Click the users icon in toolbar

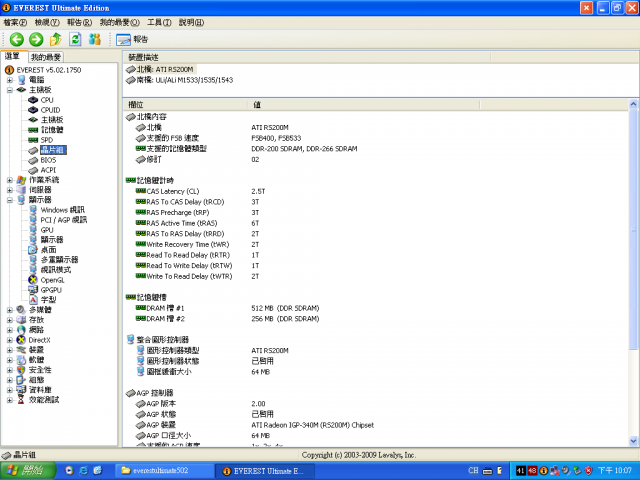click(x=95, y=40)
